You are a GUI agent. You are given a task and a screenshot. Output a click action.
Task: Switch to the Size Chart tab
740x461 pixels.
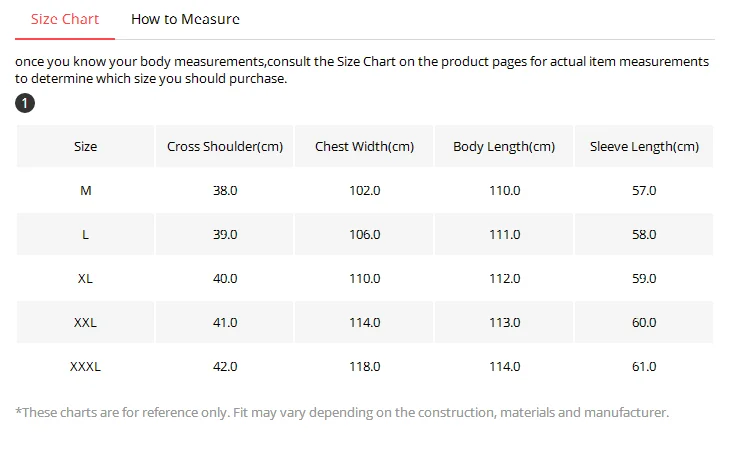pyautogui.click(x=65, y=19)
